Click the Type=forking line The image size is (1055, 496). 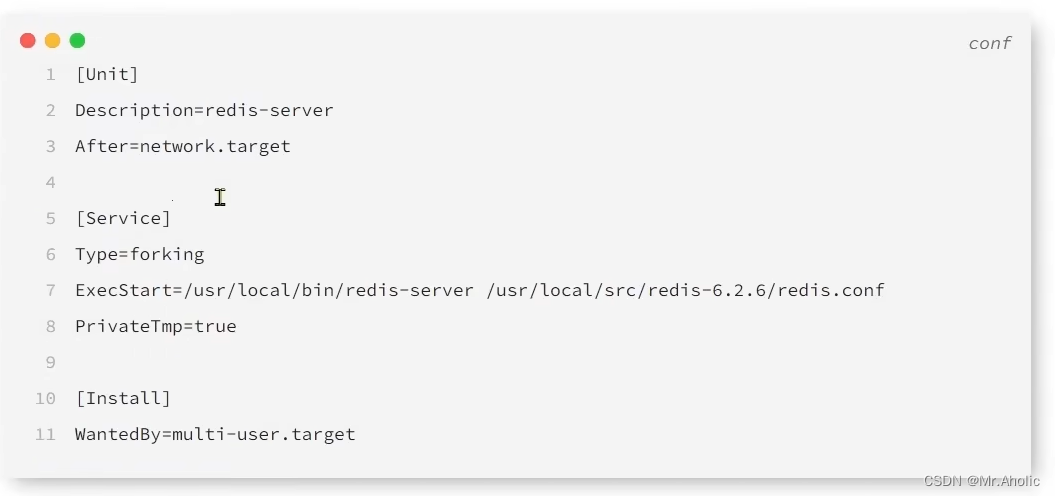point(139,254)
